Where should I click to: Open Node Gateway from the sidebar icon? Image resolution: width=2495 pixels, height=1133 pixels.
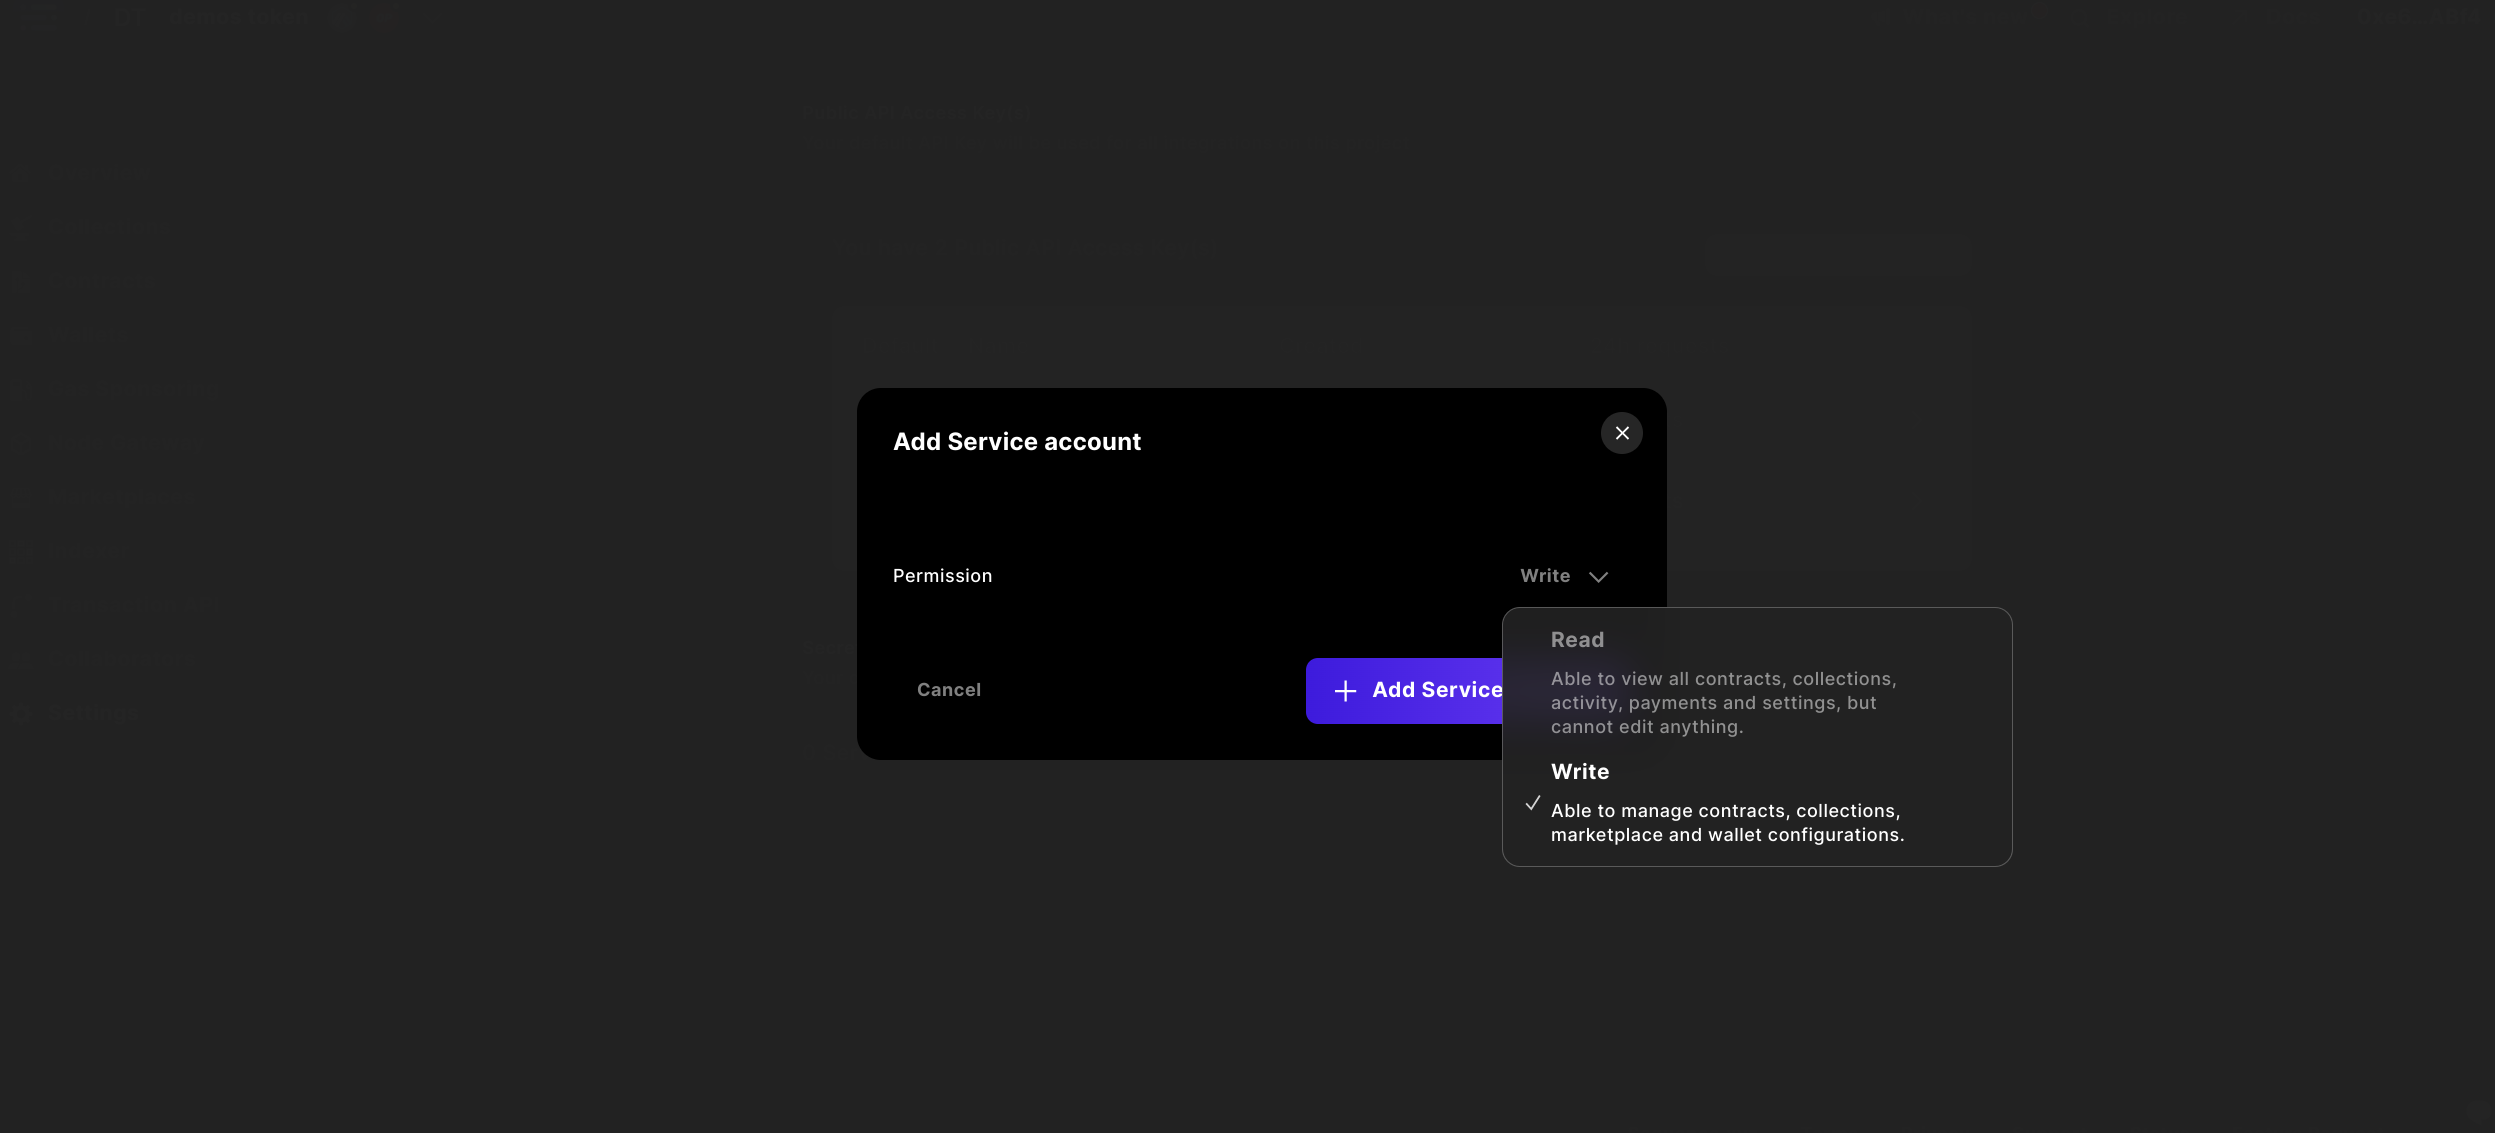tap(21, 443)
